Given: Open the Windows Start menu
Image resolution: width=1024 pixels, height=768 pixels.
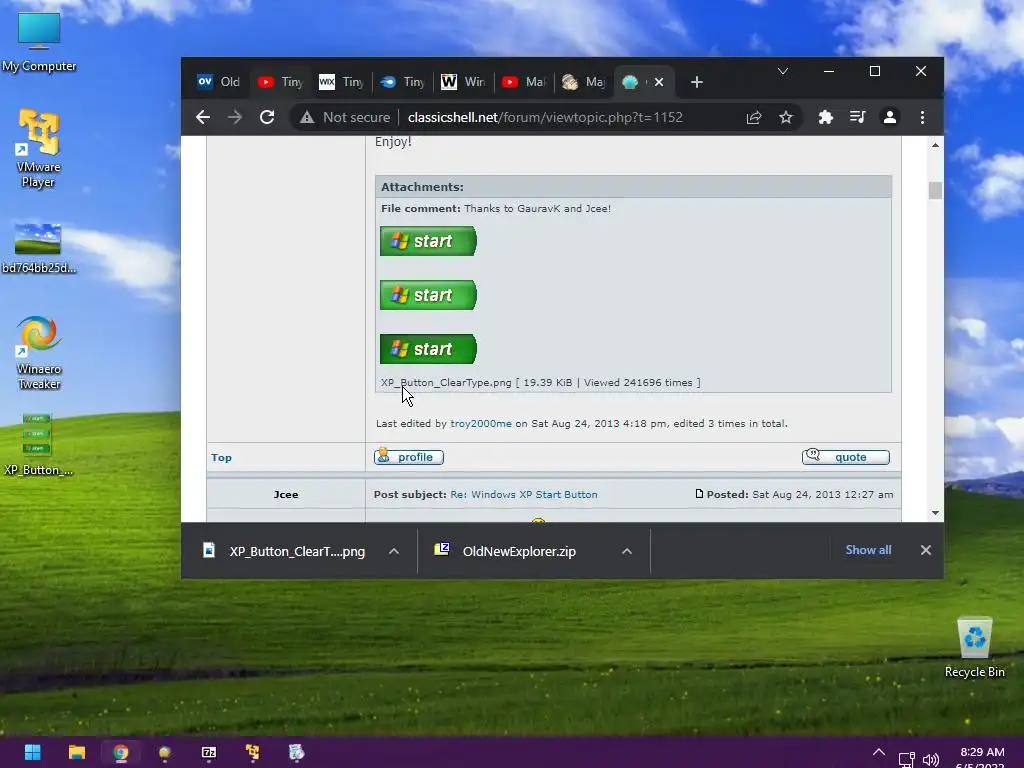Looking at the screenshot, I should (32, 752).
